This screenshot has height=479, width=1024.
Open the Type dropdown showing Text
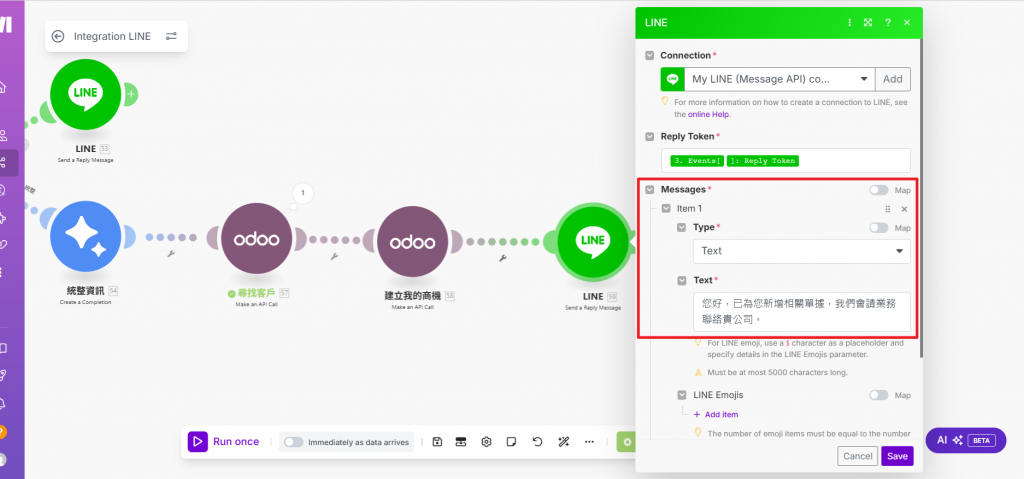(801, 251)
